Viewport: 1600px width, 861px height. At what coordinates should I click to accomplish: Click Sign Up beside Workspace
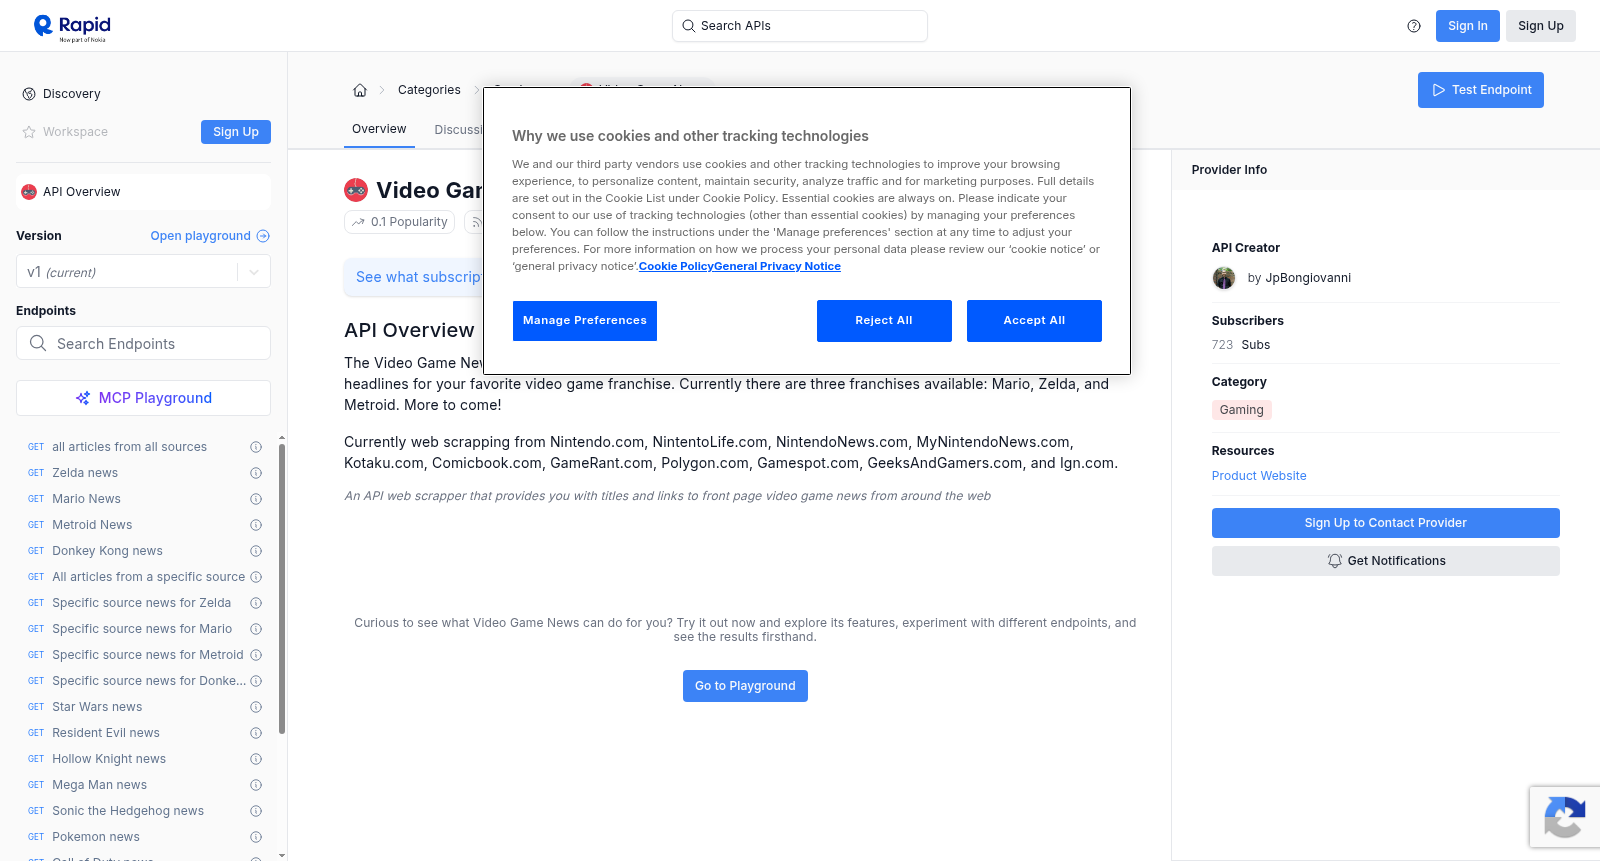(236, 132)
